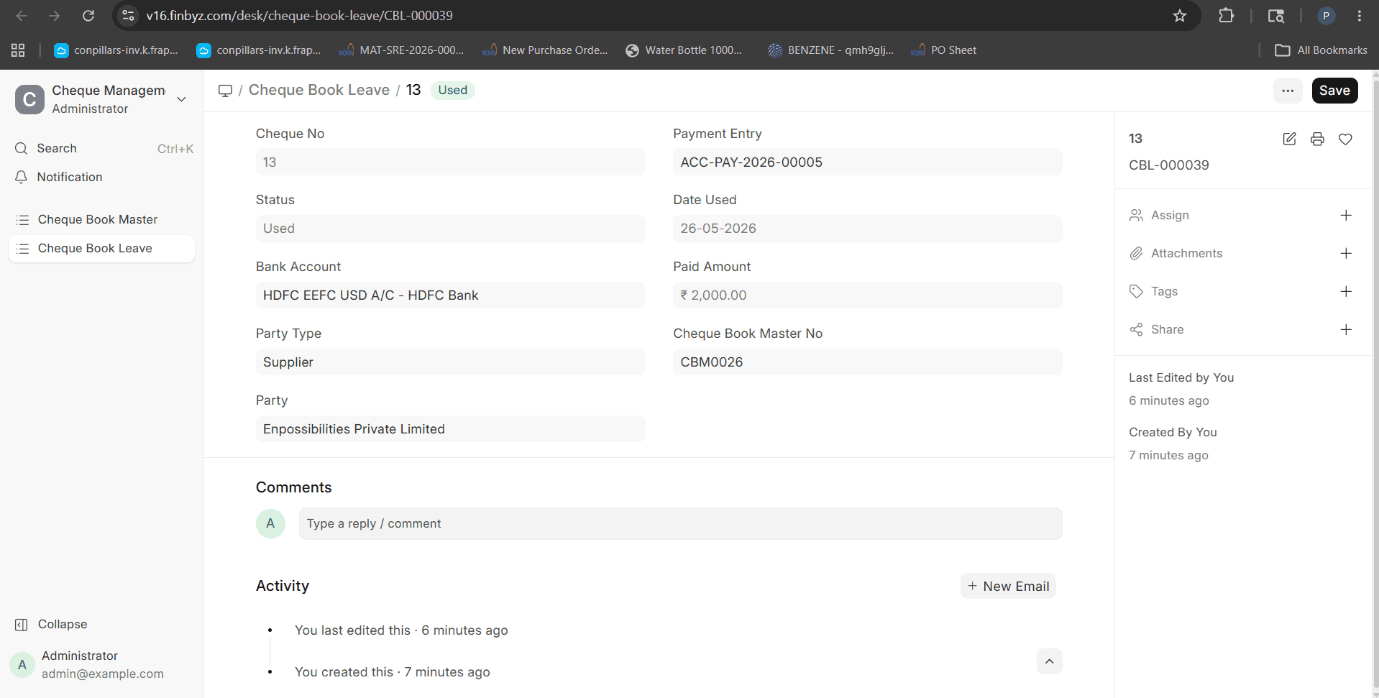Open site information icon in address bar
The height and width of the screenshot is (698, 1379).
click(x=128, y=16)
